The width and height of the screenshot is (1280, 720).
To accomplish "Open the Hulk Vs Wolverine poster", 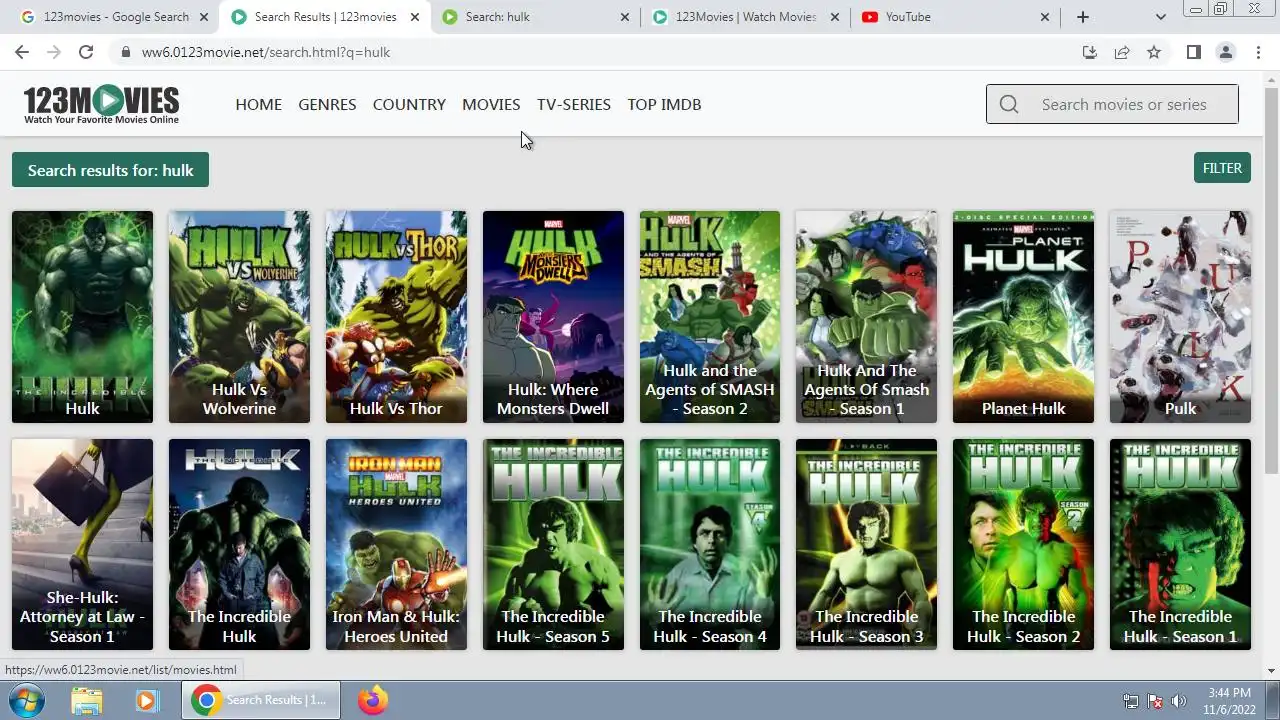I will click(239, 317).
